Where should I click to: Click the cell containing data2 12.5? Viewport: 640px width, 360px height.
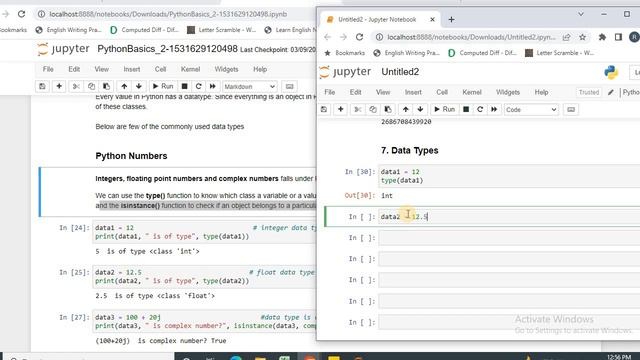pos(509,217)
